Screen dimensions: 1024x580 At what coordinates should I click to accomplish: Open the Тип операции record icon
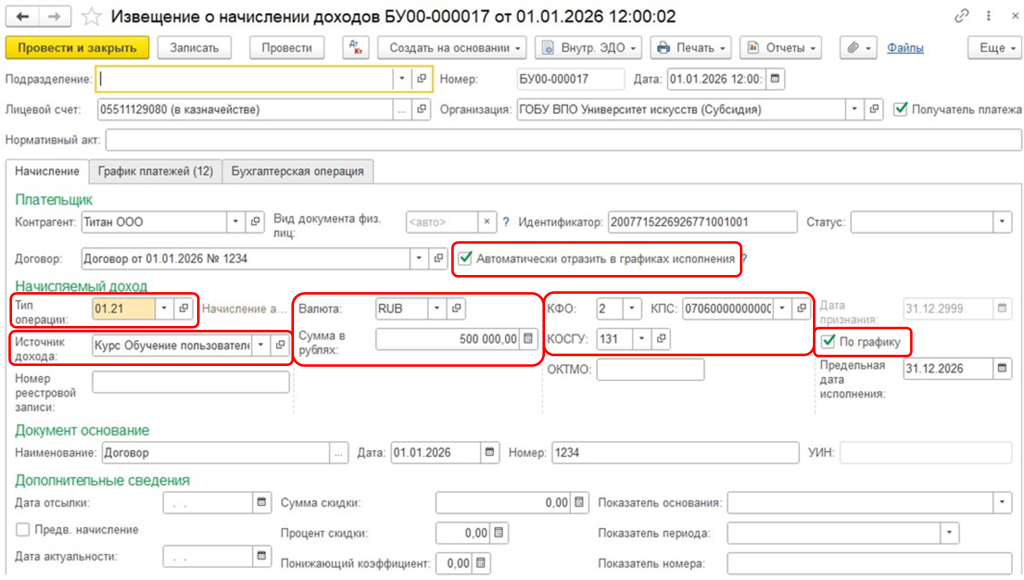point(184,308)
